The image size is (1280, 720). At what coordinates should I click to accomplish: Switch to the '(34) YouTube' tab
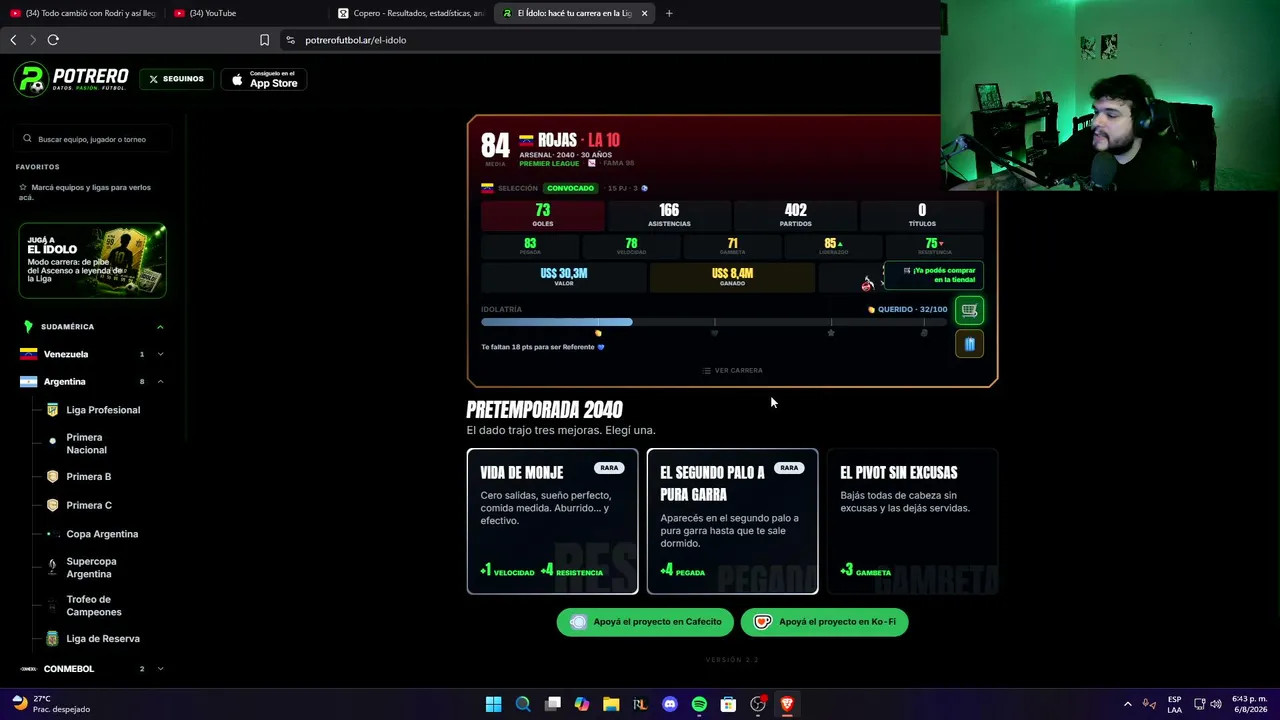click(x=247, y=13)
